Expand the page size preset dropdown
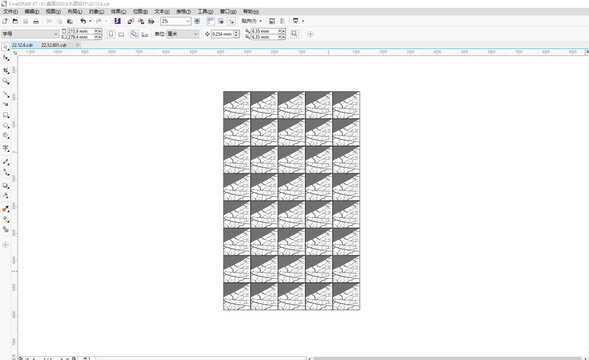Image resolution: width=589 pixels, height=360 pixels. (x=30, y=34)
